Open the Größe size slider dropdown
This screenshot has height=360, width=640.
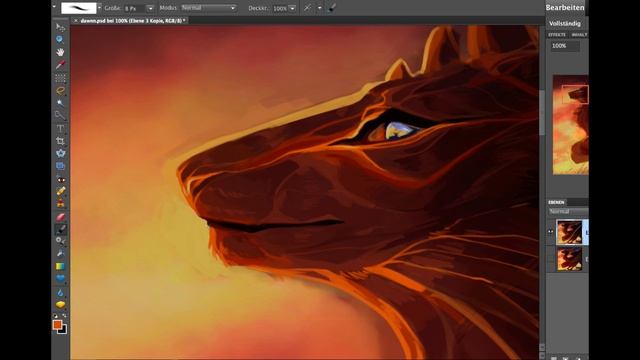[150, 8]
